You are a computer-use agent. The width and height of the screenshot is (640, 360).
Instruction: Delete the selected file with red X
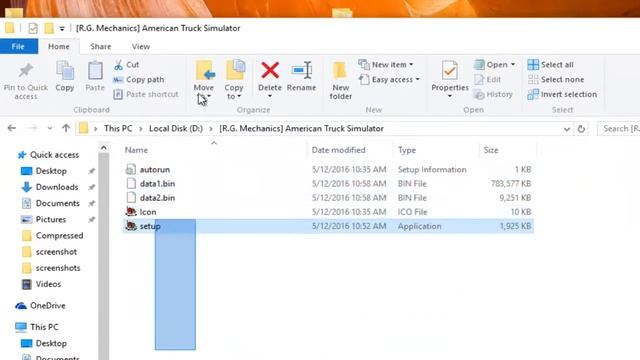pyautogui.click(x=270, y=76)
